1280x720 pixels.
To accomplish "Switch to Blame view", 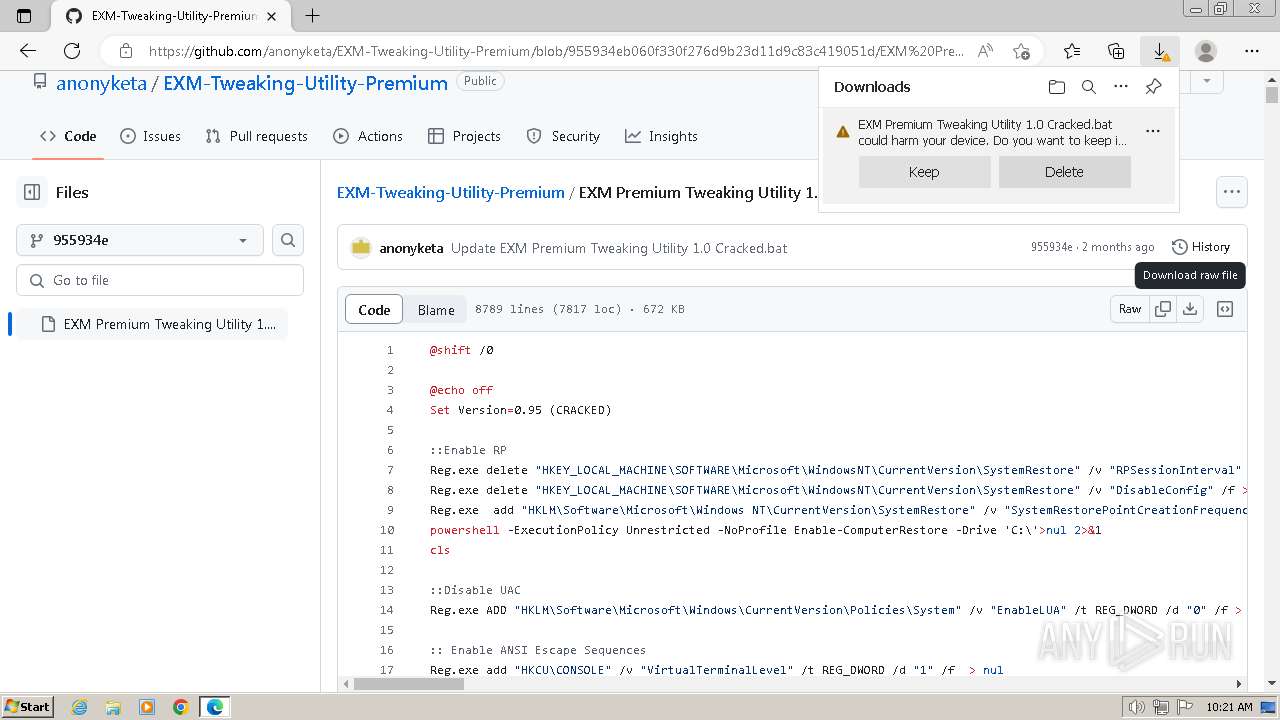I will pos(436,310).
